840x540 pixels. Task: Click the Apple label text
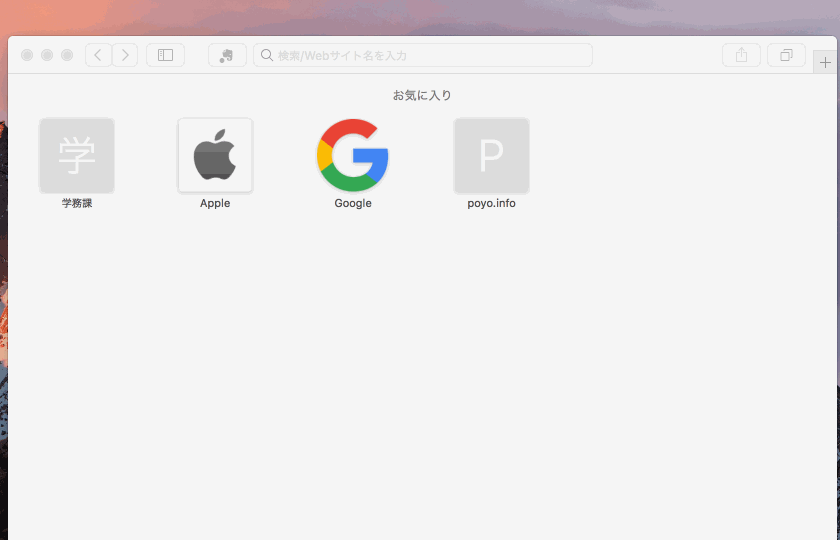215,204
